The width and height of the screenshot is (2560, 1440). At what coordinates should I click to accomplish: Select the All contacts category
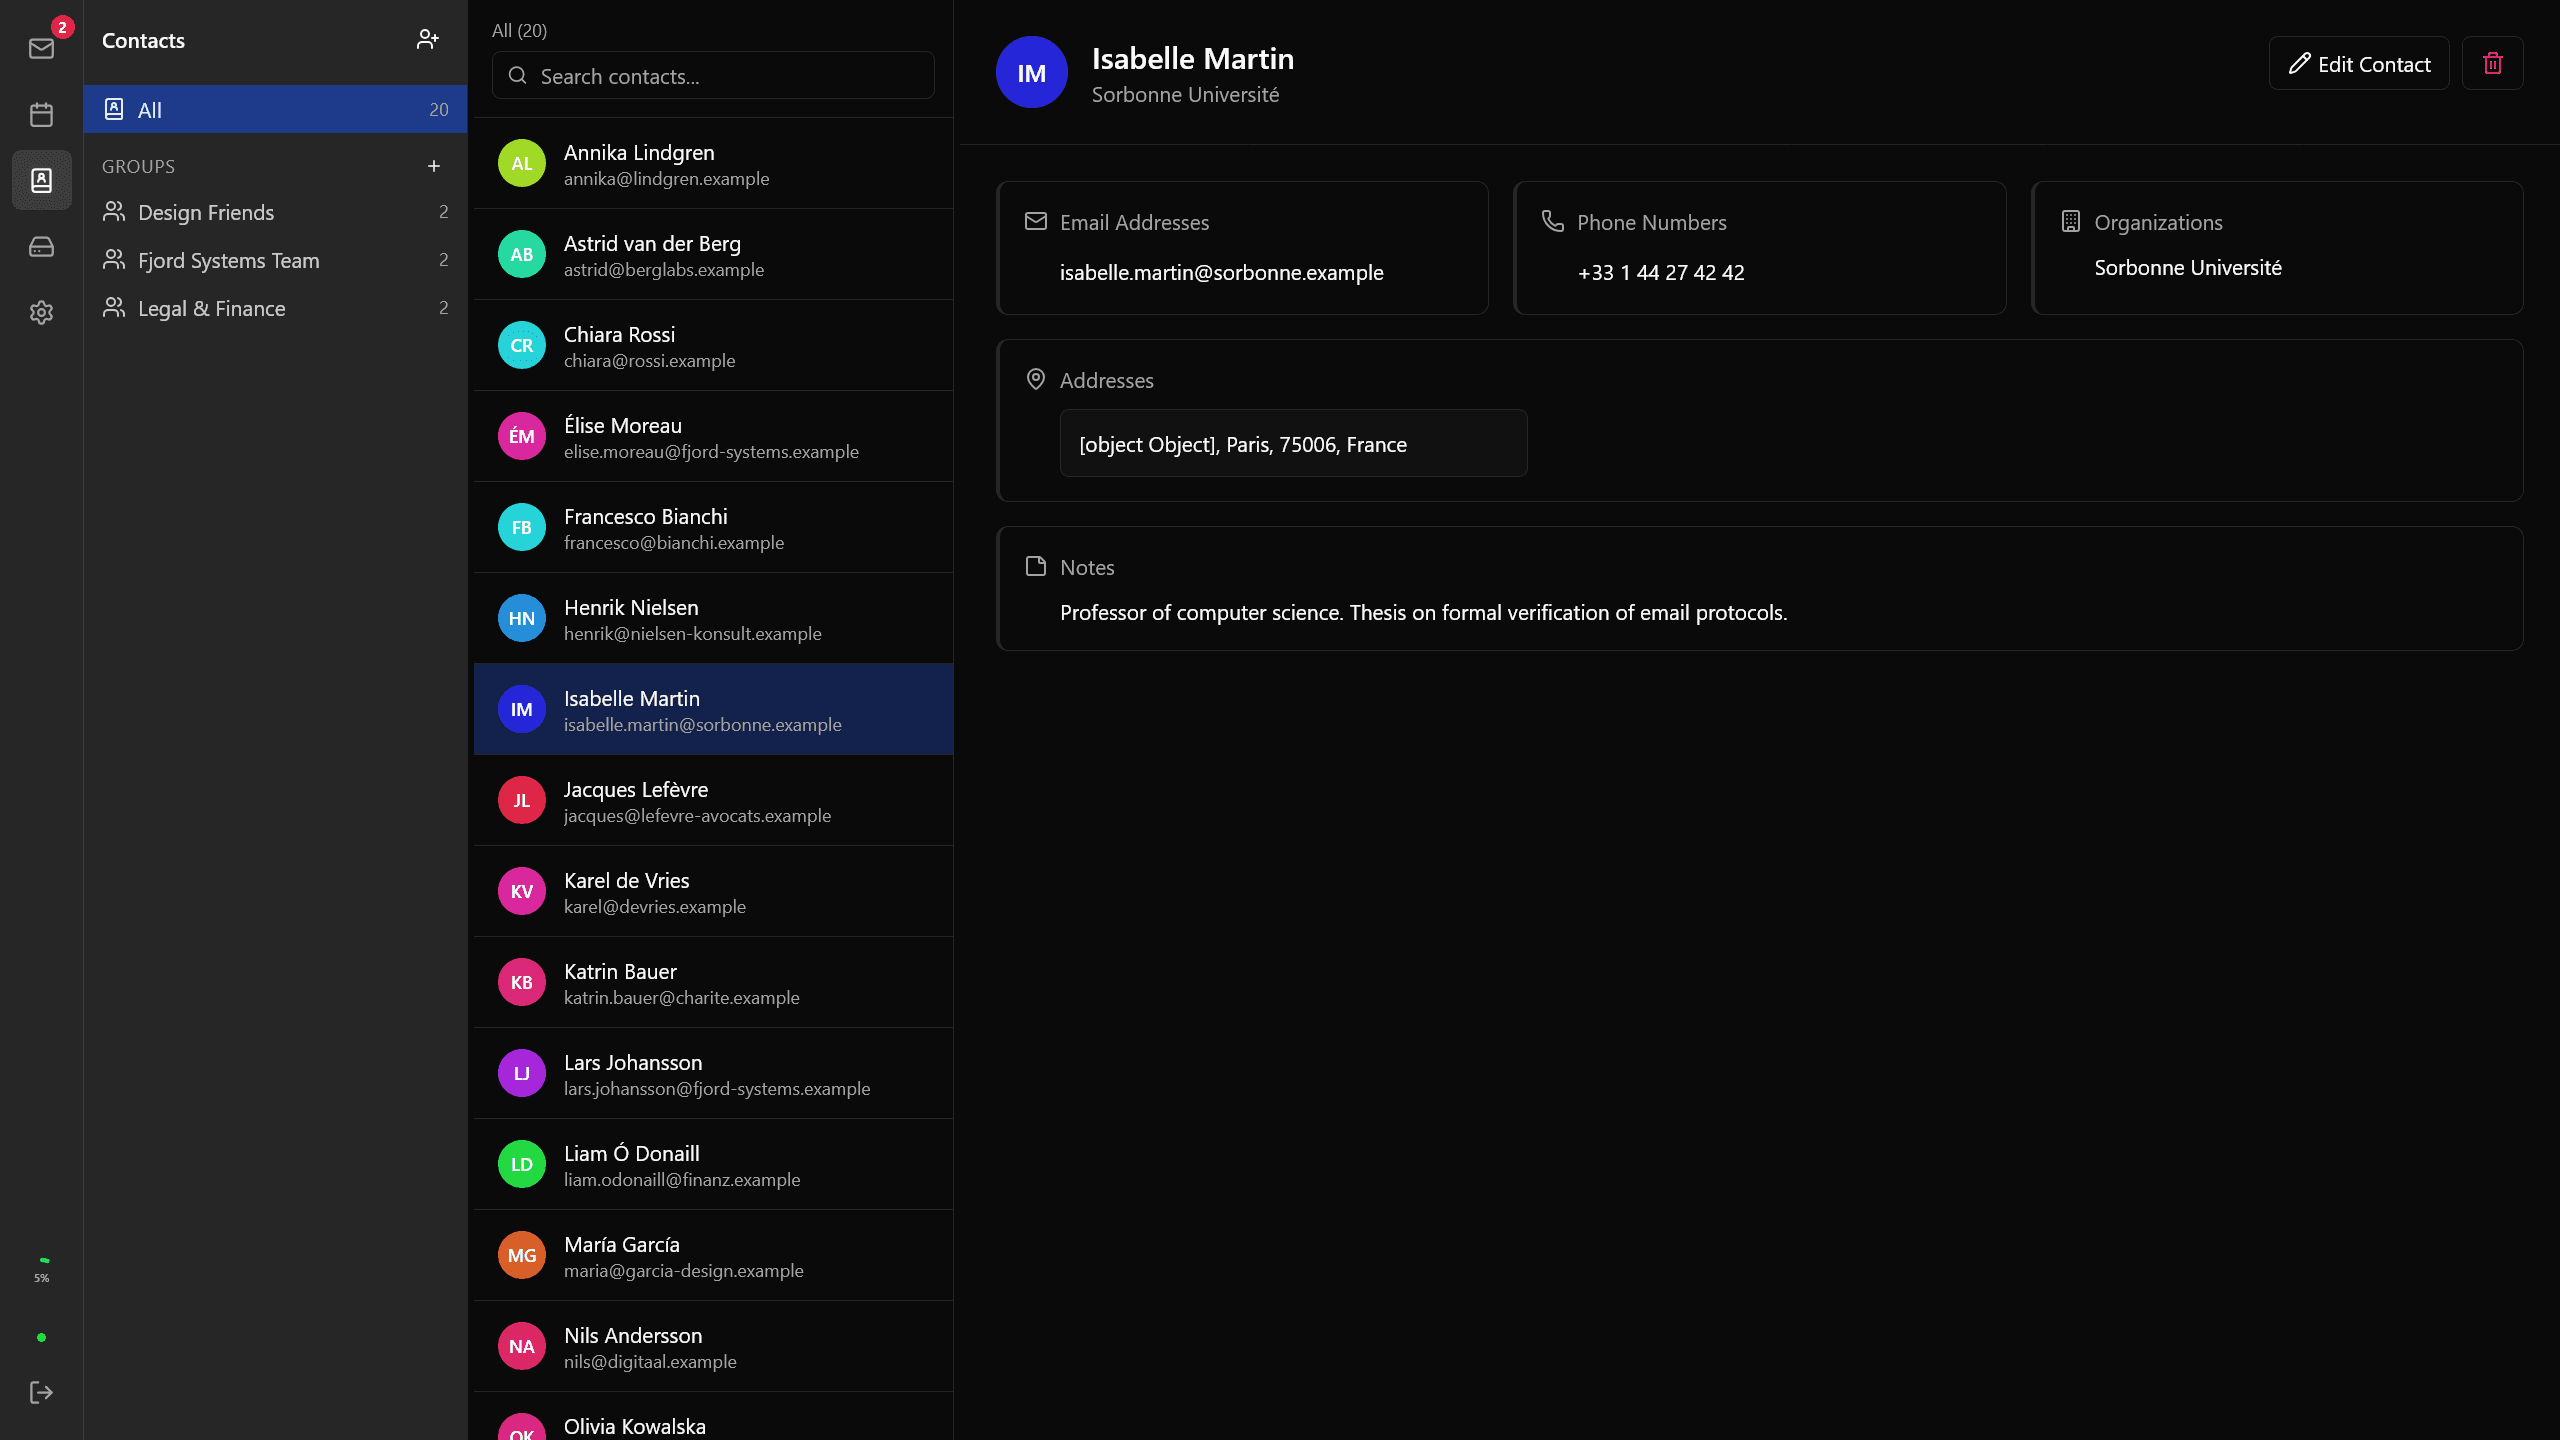275,110
